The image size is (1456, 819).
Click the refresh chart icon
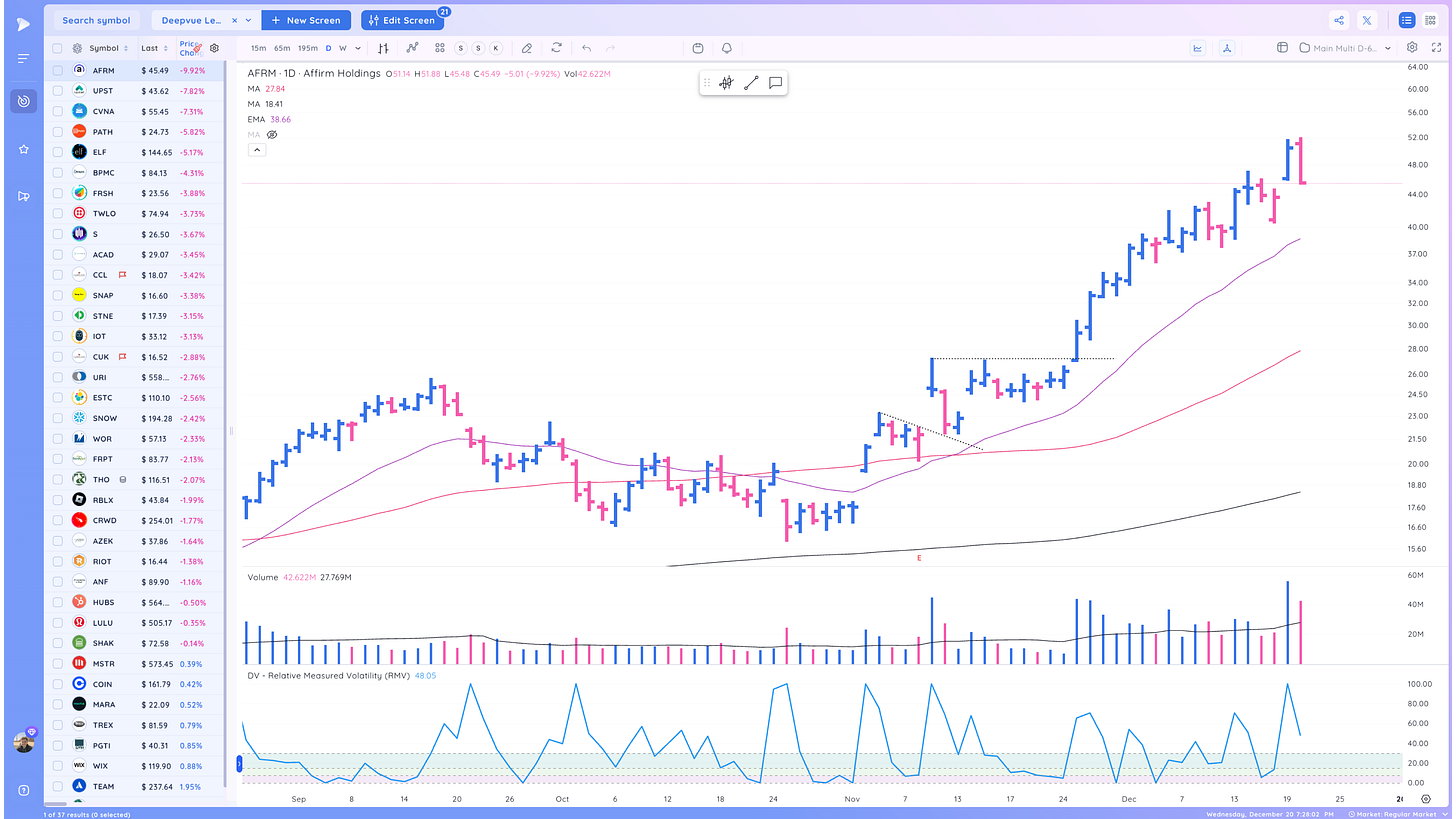point(556,48)
